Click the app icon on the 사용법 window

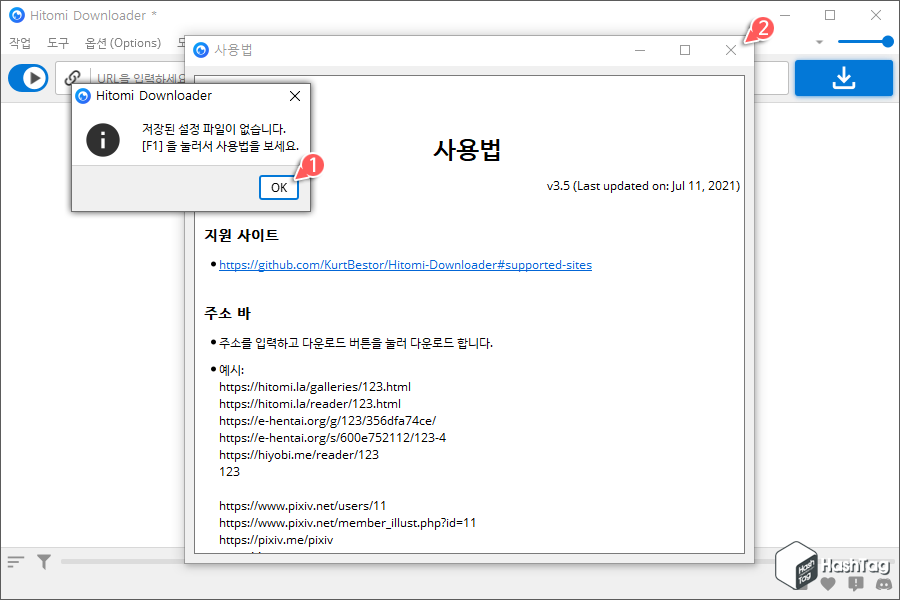(x=201, y=49)
